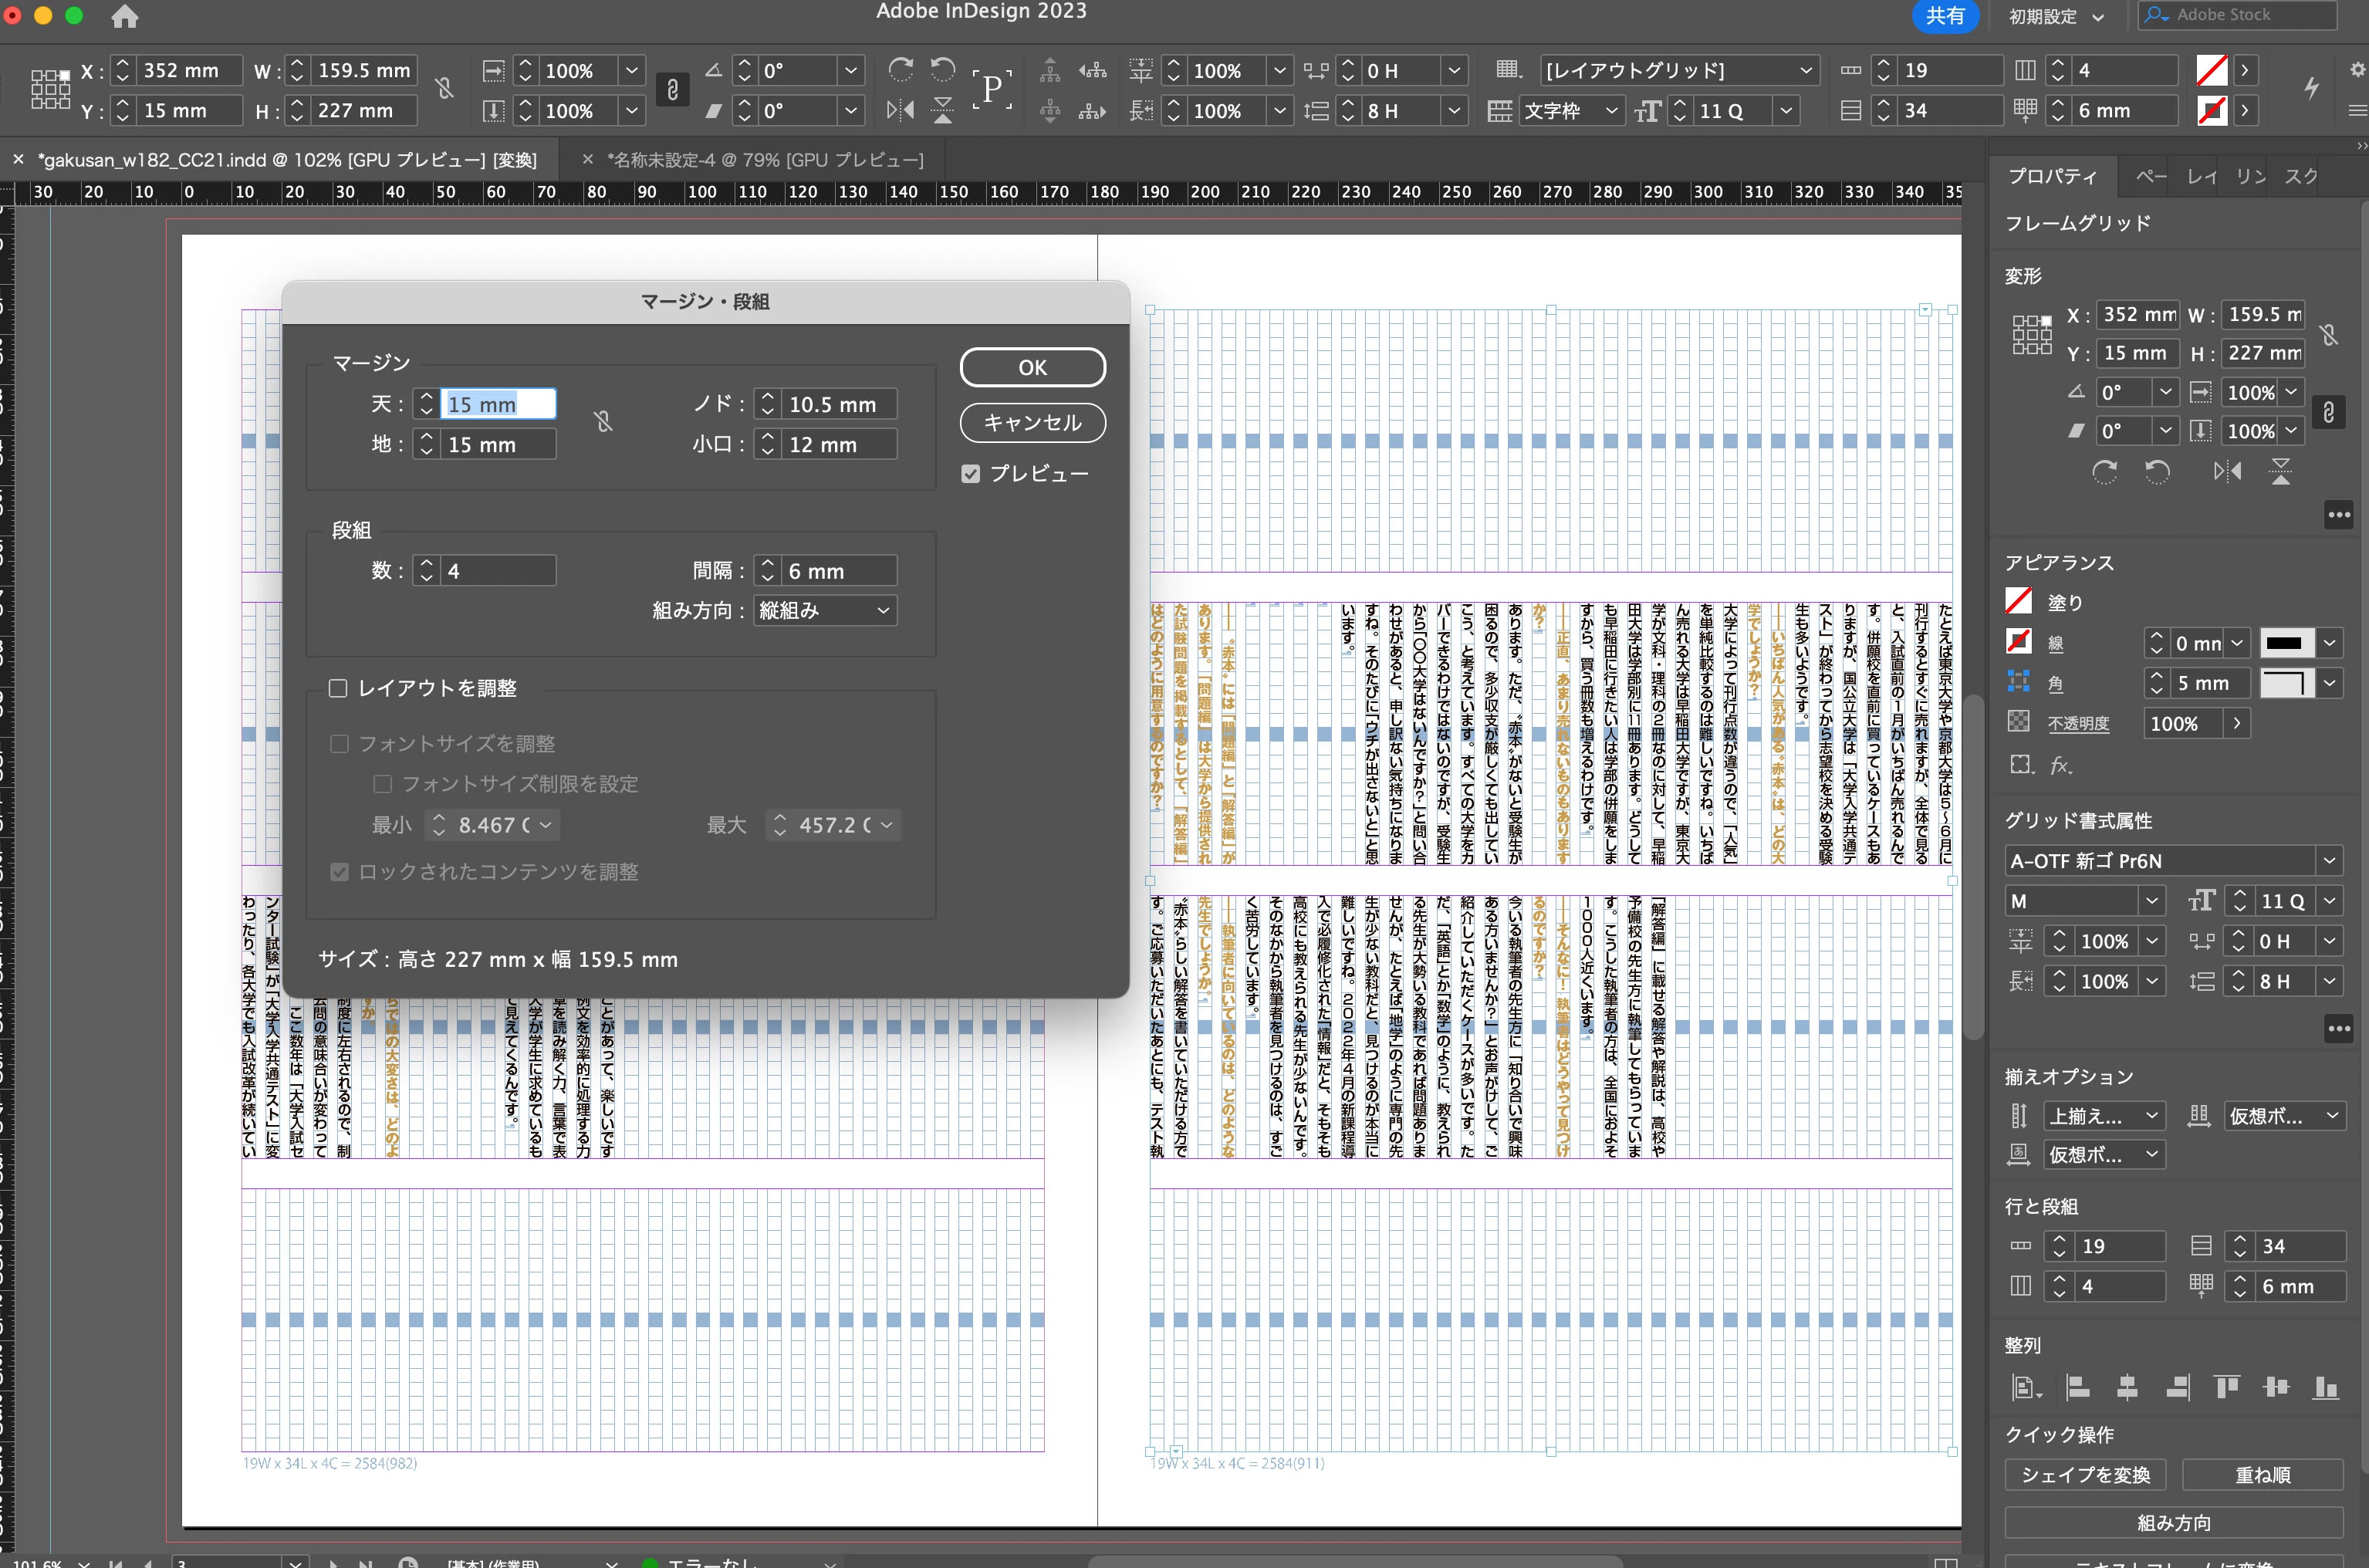Click the flip horizontal icon in the Properties panel
Image resolution: width=2369 pixels, height=1568 pixels.
(x=2227, y=471)
